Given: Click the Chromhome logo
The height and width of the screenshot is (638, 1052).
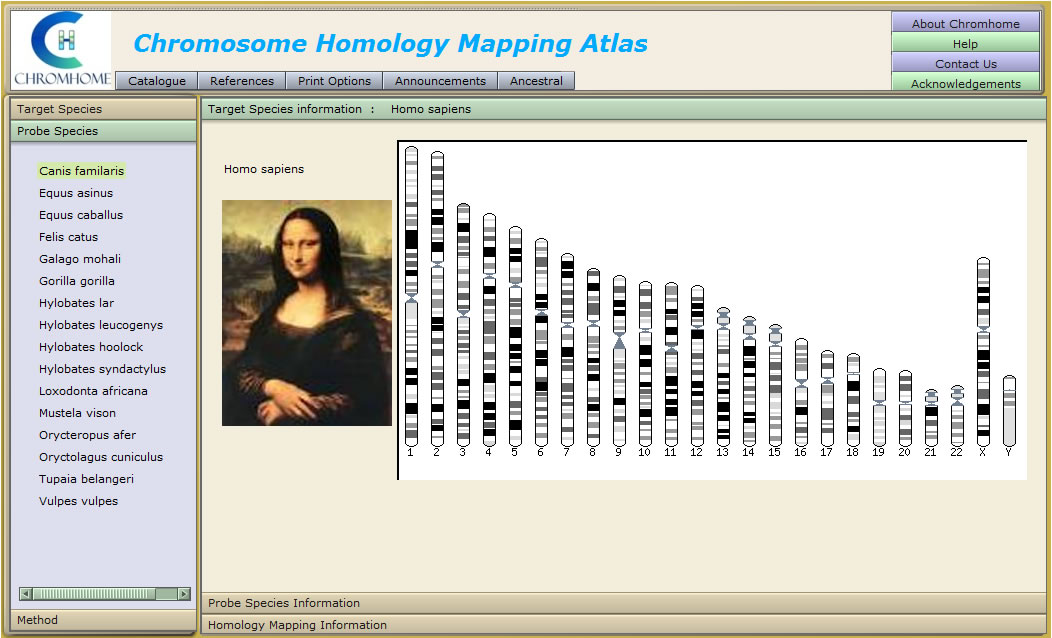Looking at the screenshot, I should click(x=62, y=50).
